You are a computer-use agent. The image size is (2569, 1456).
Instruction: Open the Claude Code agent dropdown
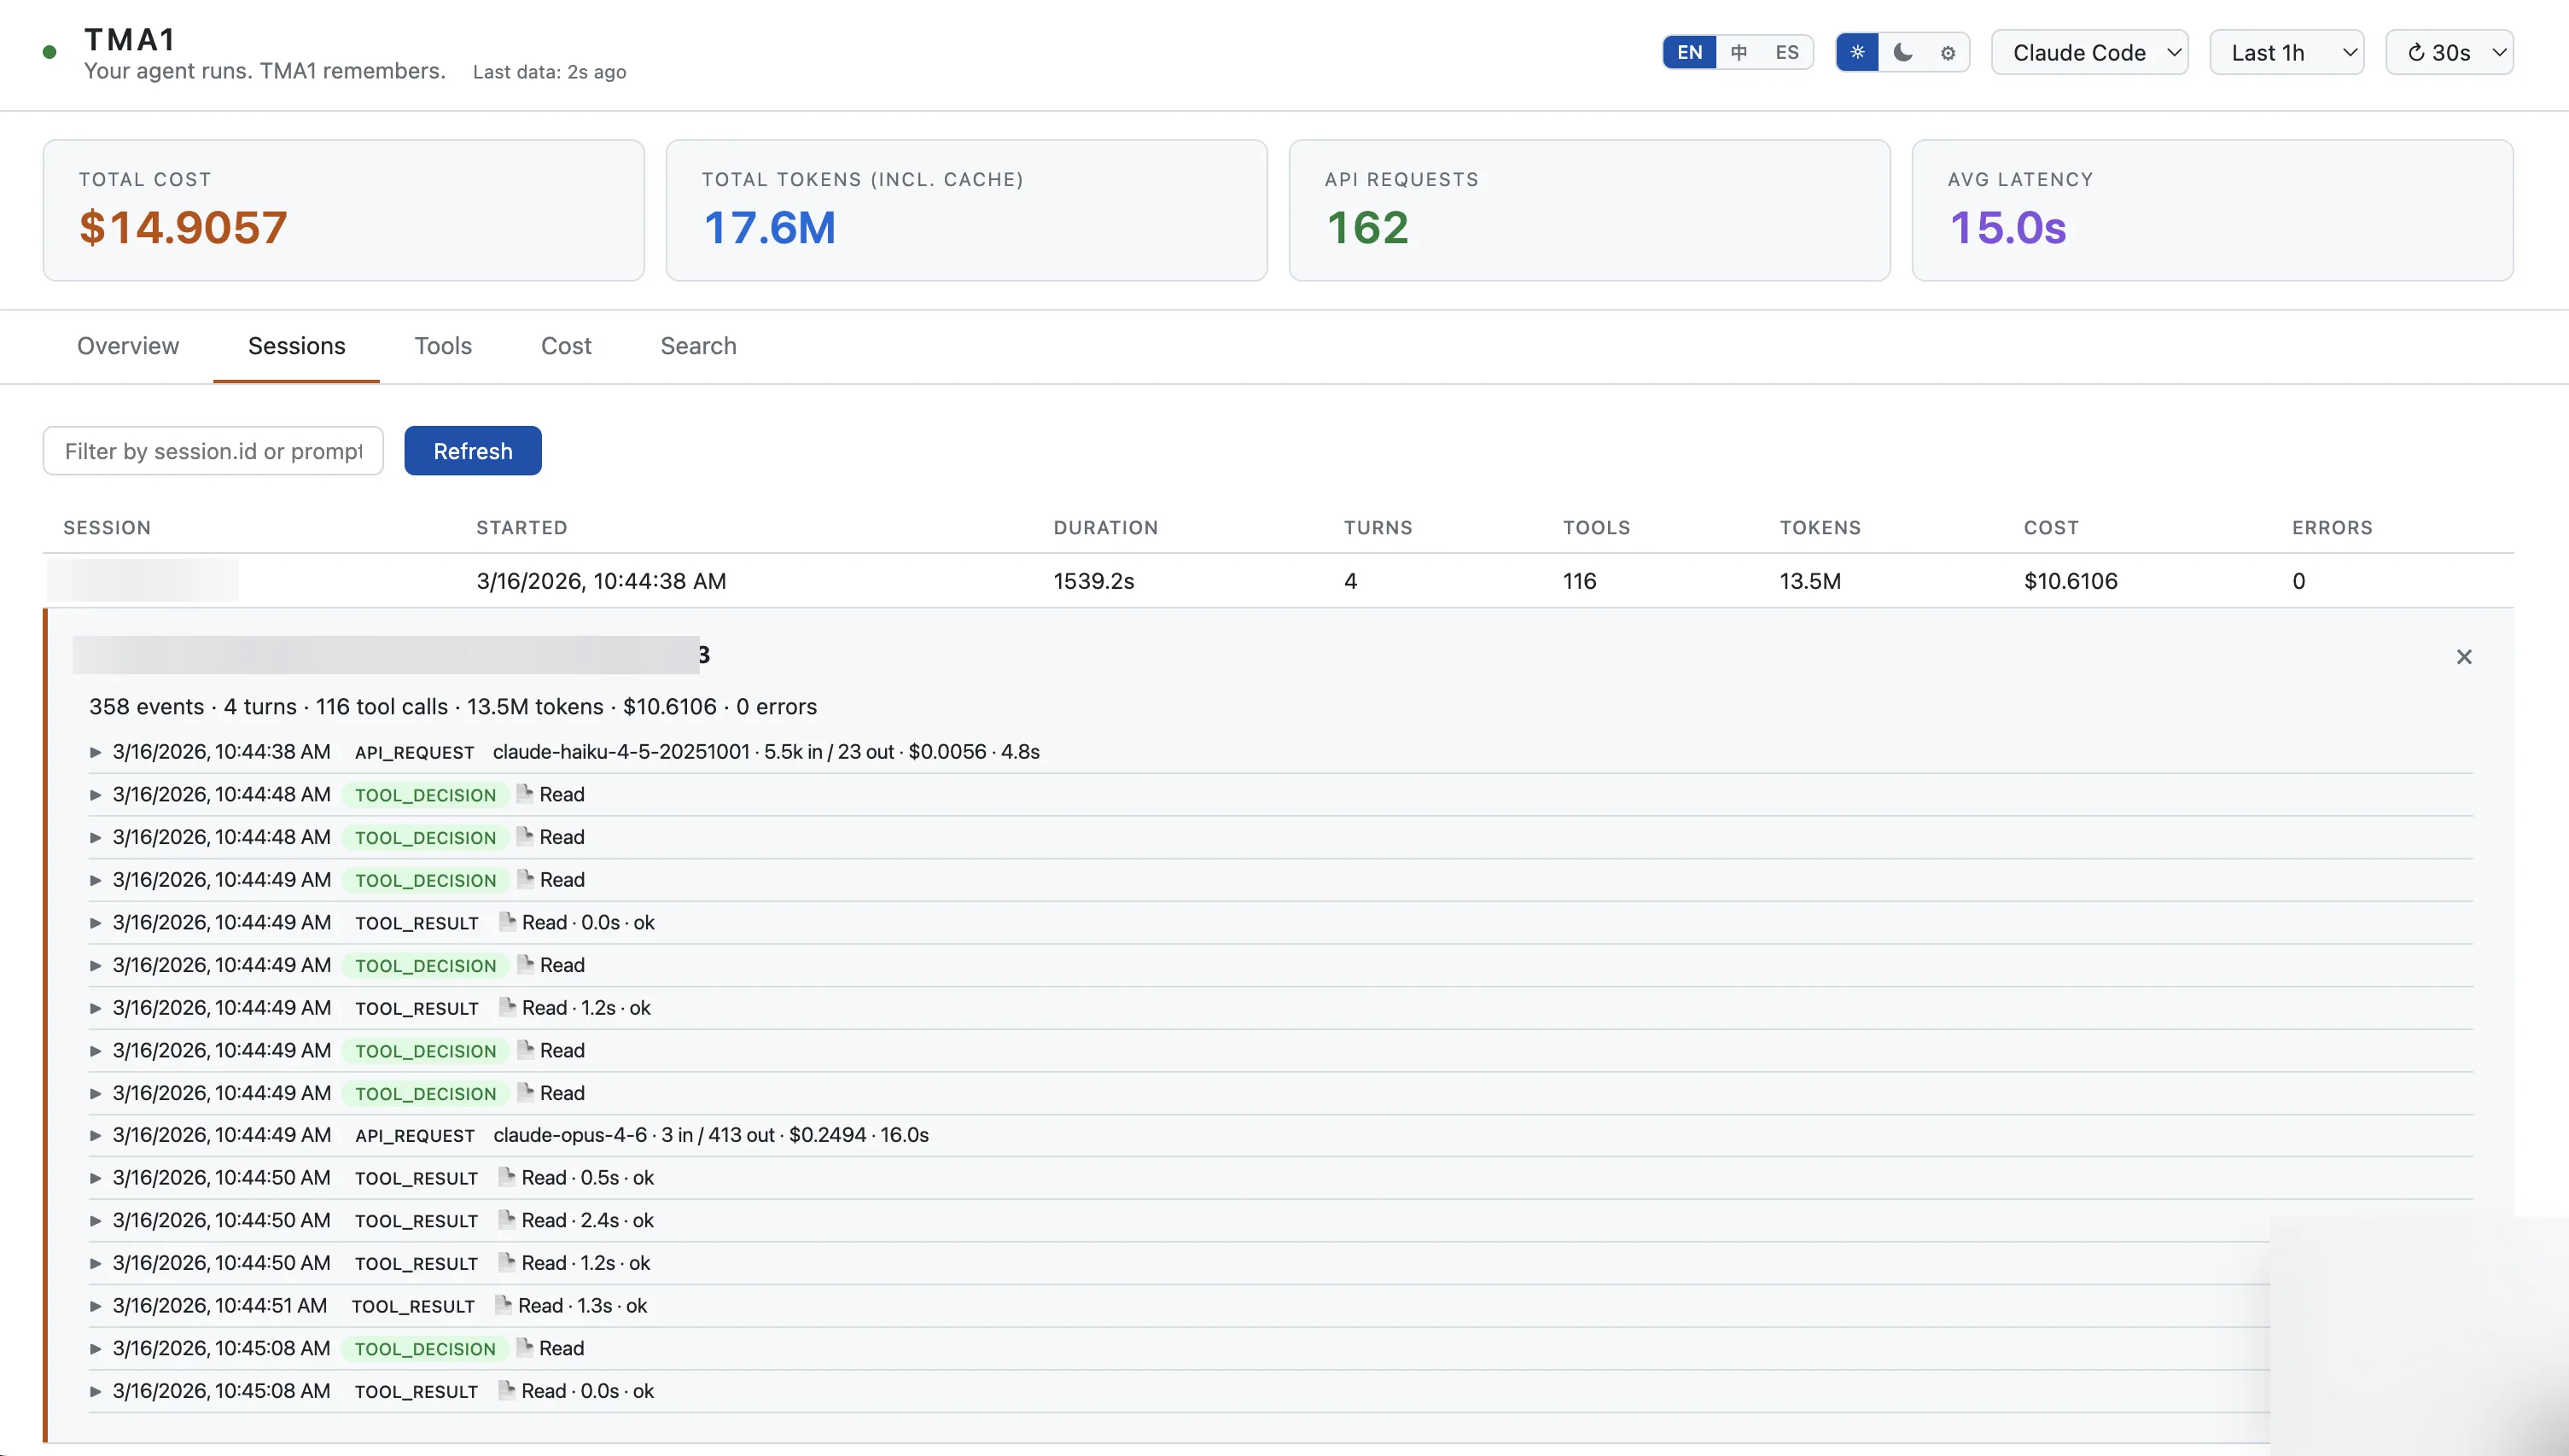(x=2090, y=52)
